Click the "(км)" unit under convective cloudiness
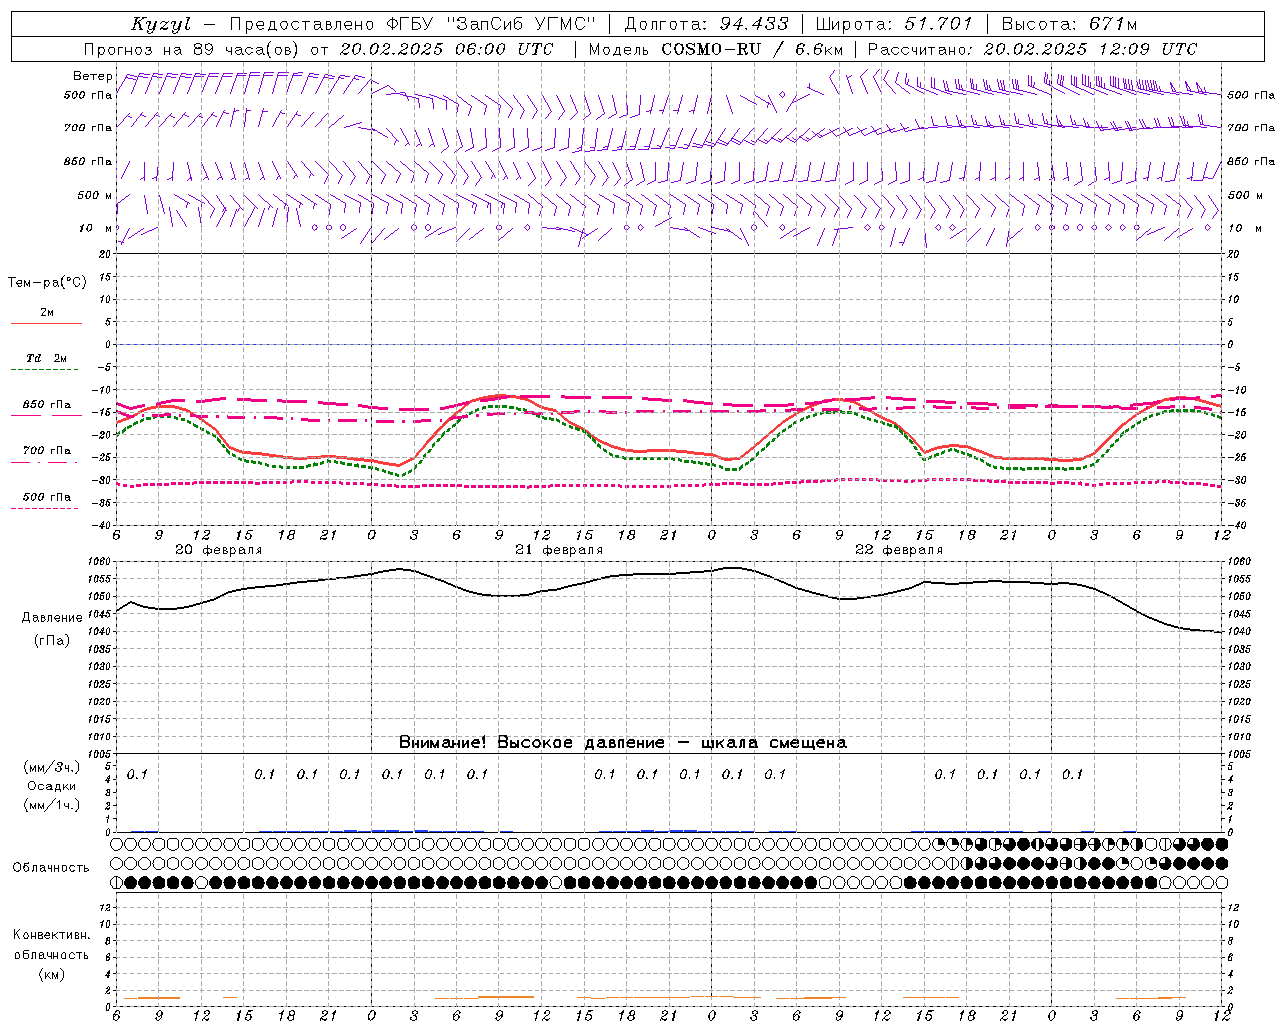The height and width of the screenshot is (1024, 1280). click(x=51, y=974)
